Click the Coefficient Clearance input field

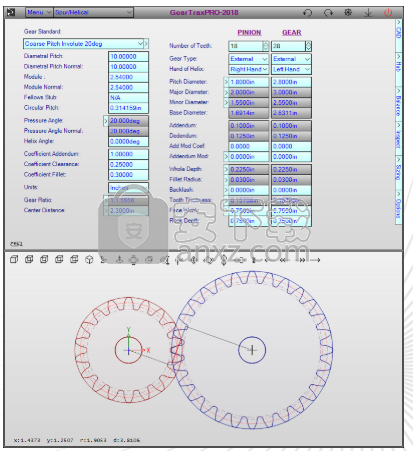(128, 165)
